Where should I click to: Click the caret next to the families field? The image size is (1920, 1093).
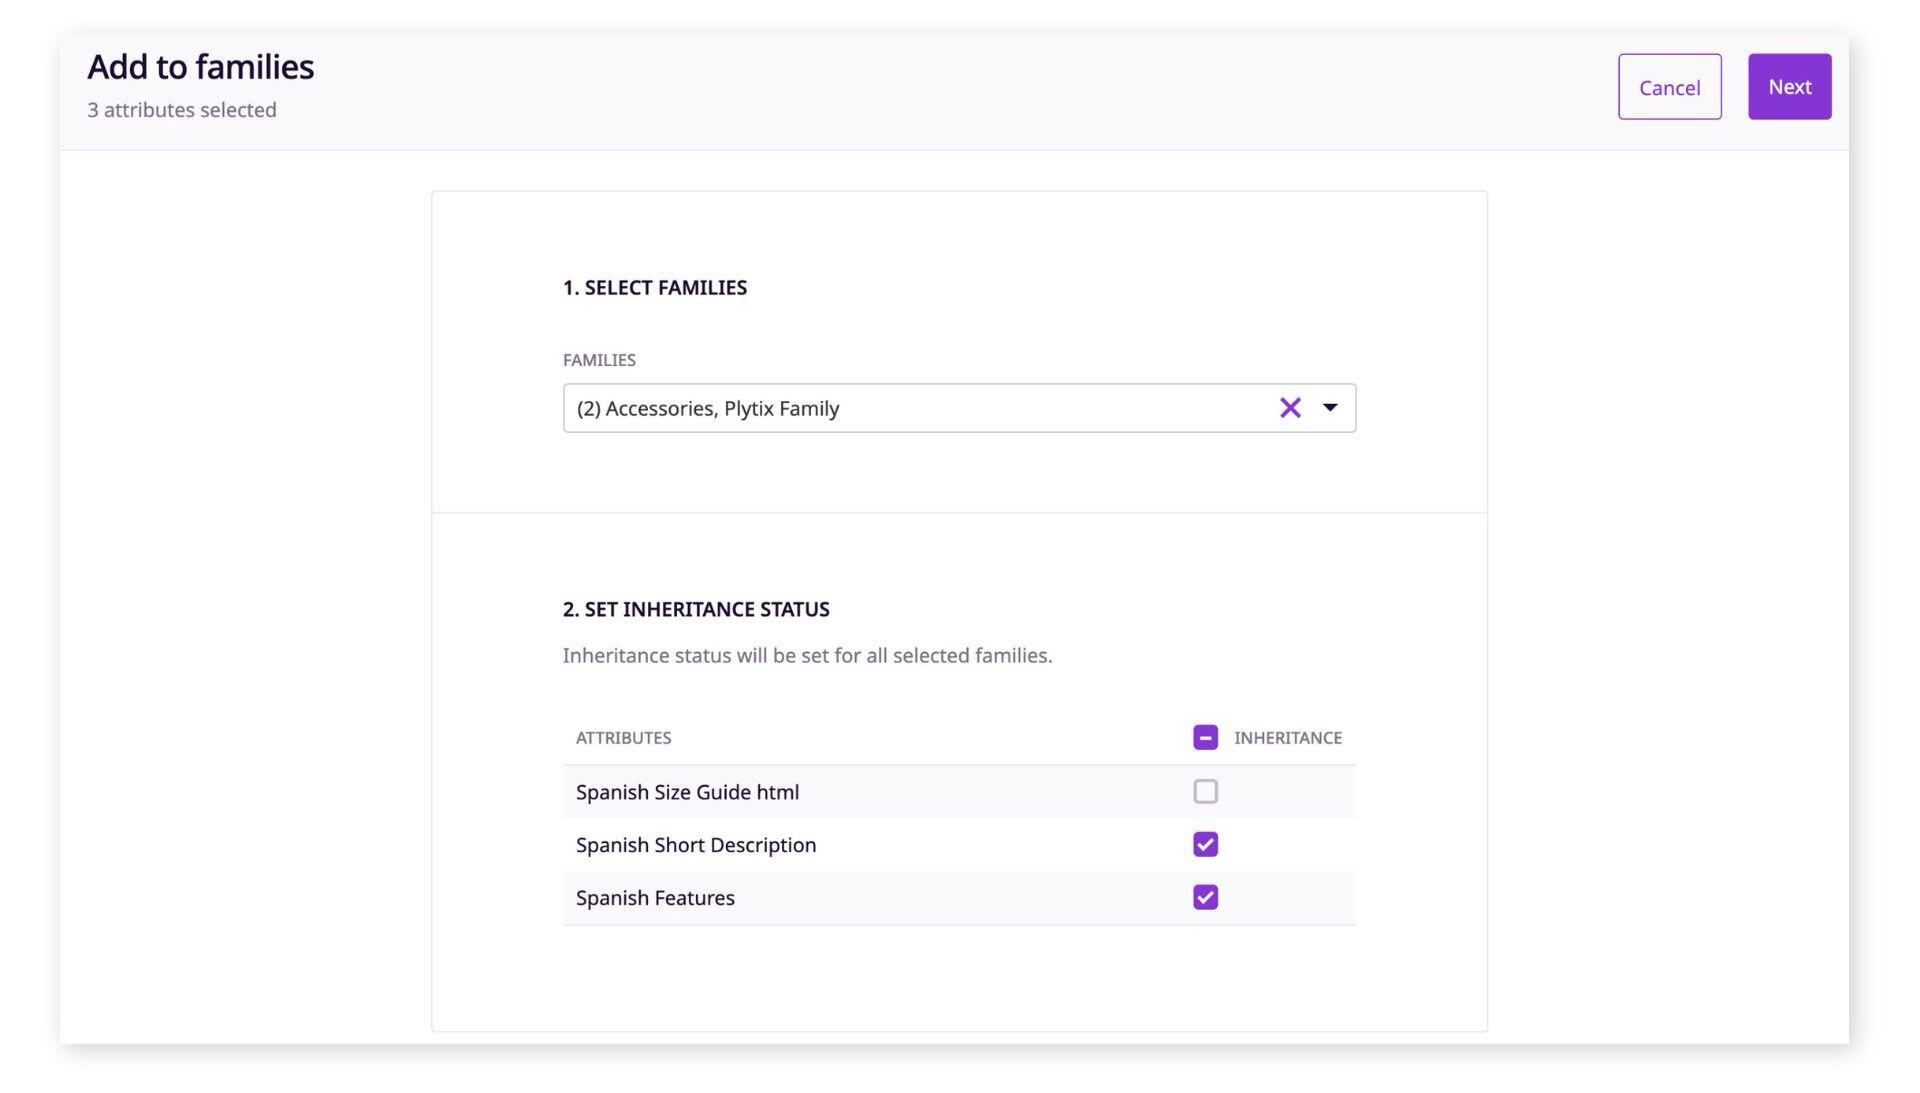click(1330, 407)
